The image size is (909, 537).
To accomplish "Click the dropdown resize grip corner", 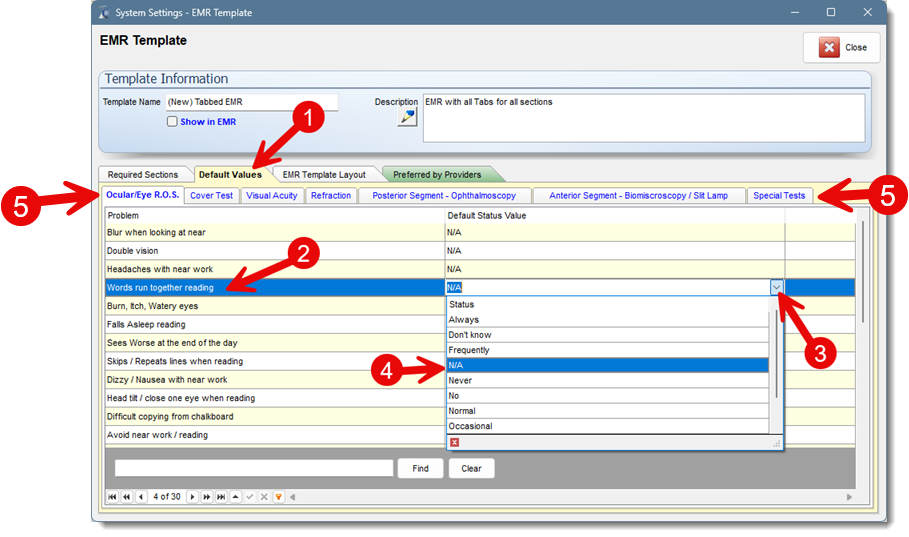I will [x=776, y=444].
